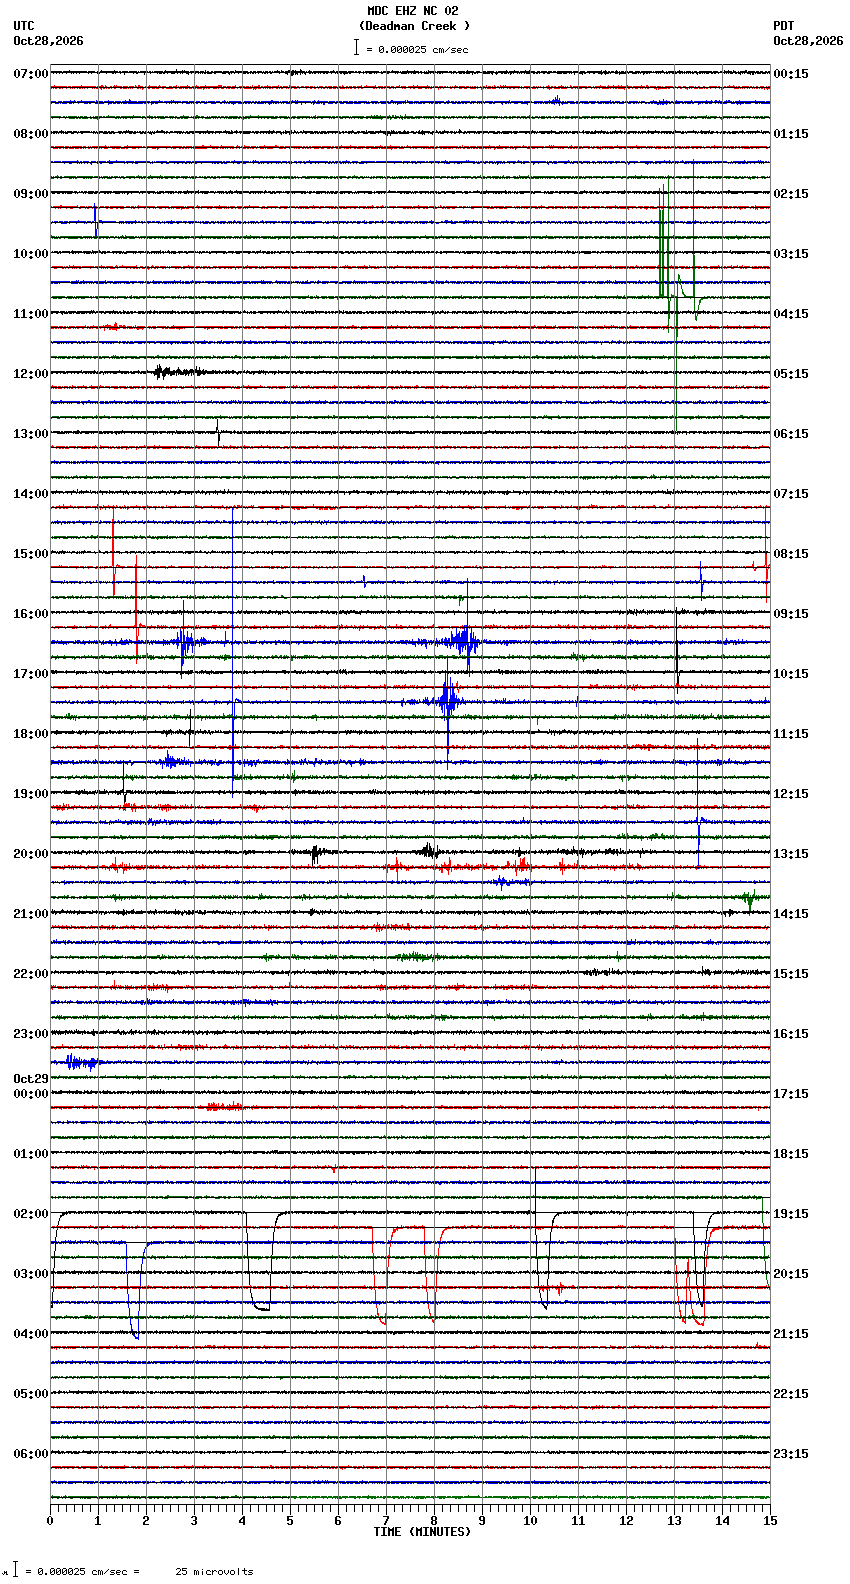Click the 'TIME (MINUTES)' axis label
This screenshot has height=1584, width=850.
[422, 1532]
